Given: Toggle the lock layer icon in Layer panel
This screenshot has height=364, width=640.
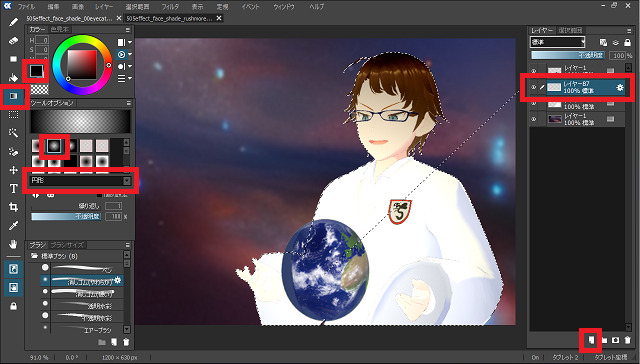Looking at the screenshot, I should pyautogui.click(x=628, y=42).
